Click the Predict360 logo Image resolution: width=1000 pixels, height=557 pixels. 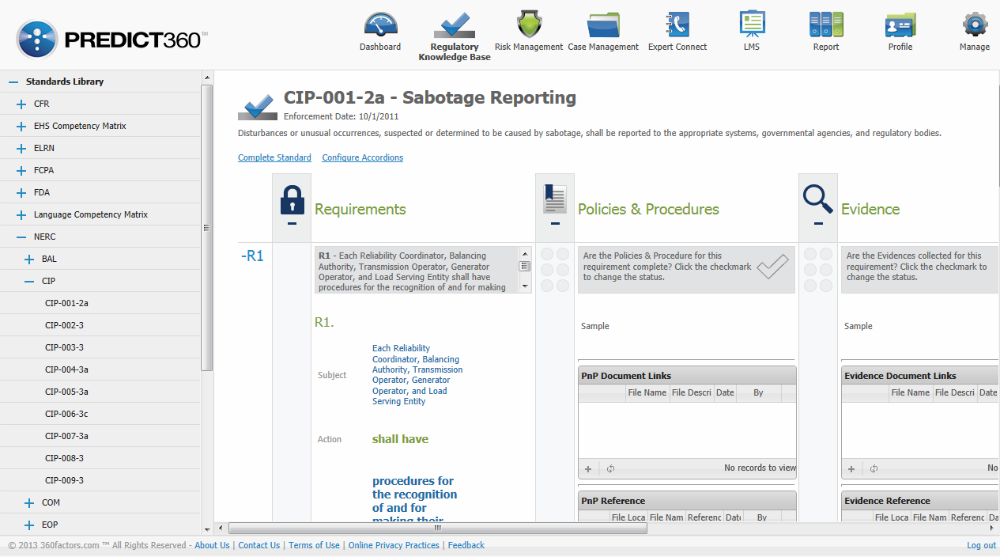pos(111,40)
